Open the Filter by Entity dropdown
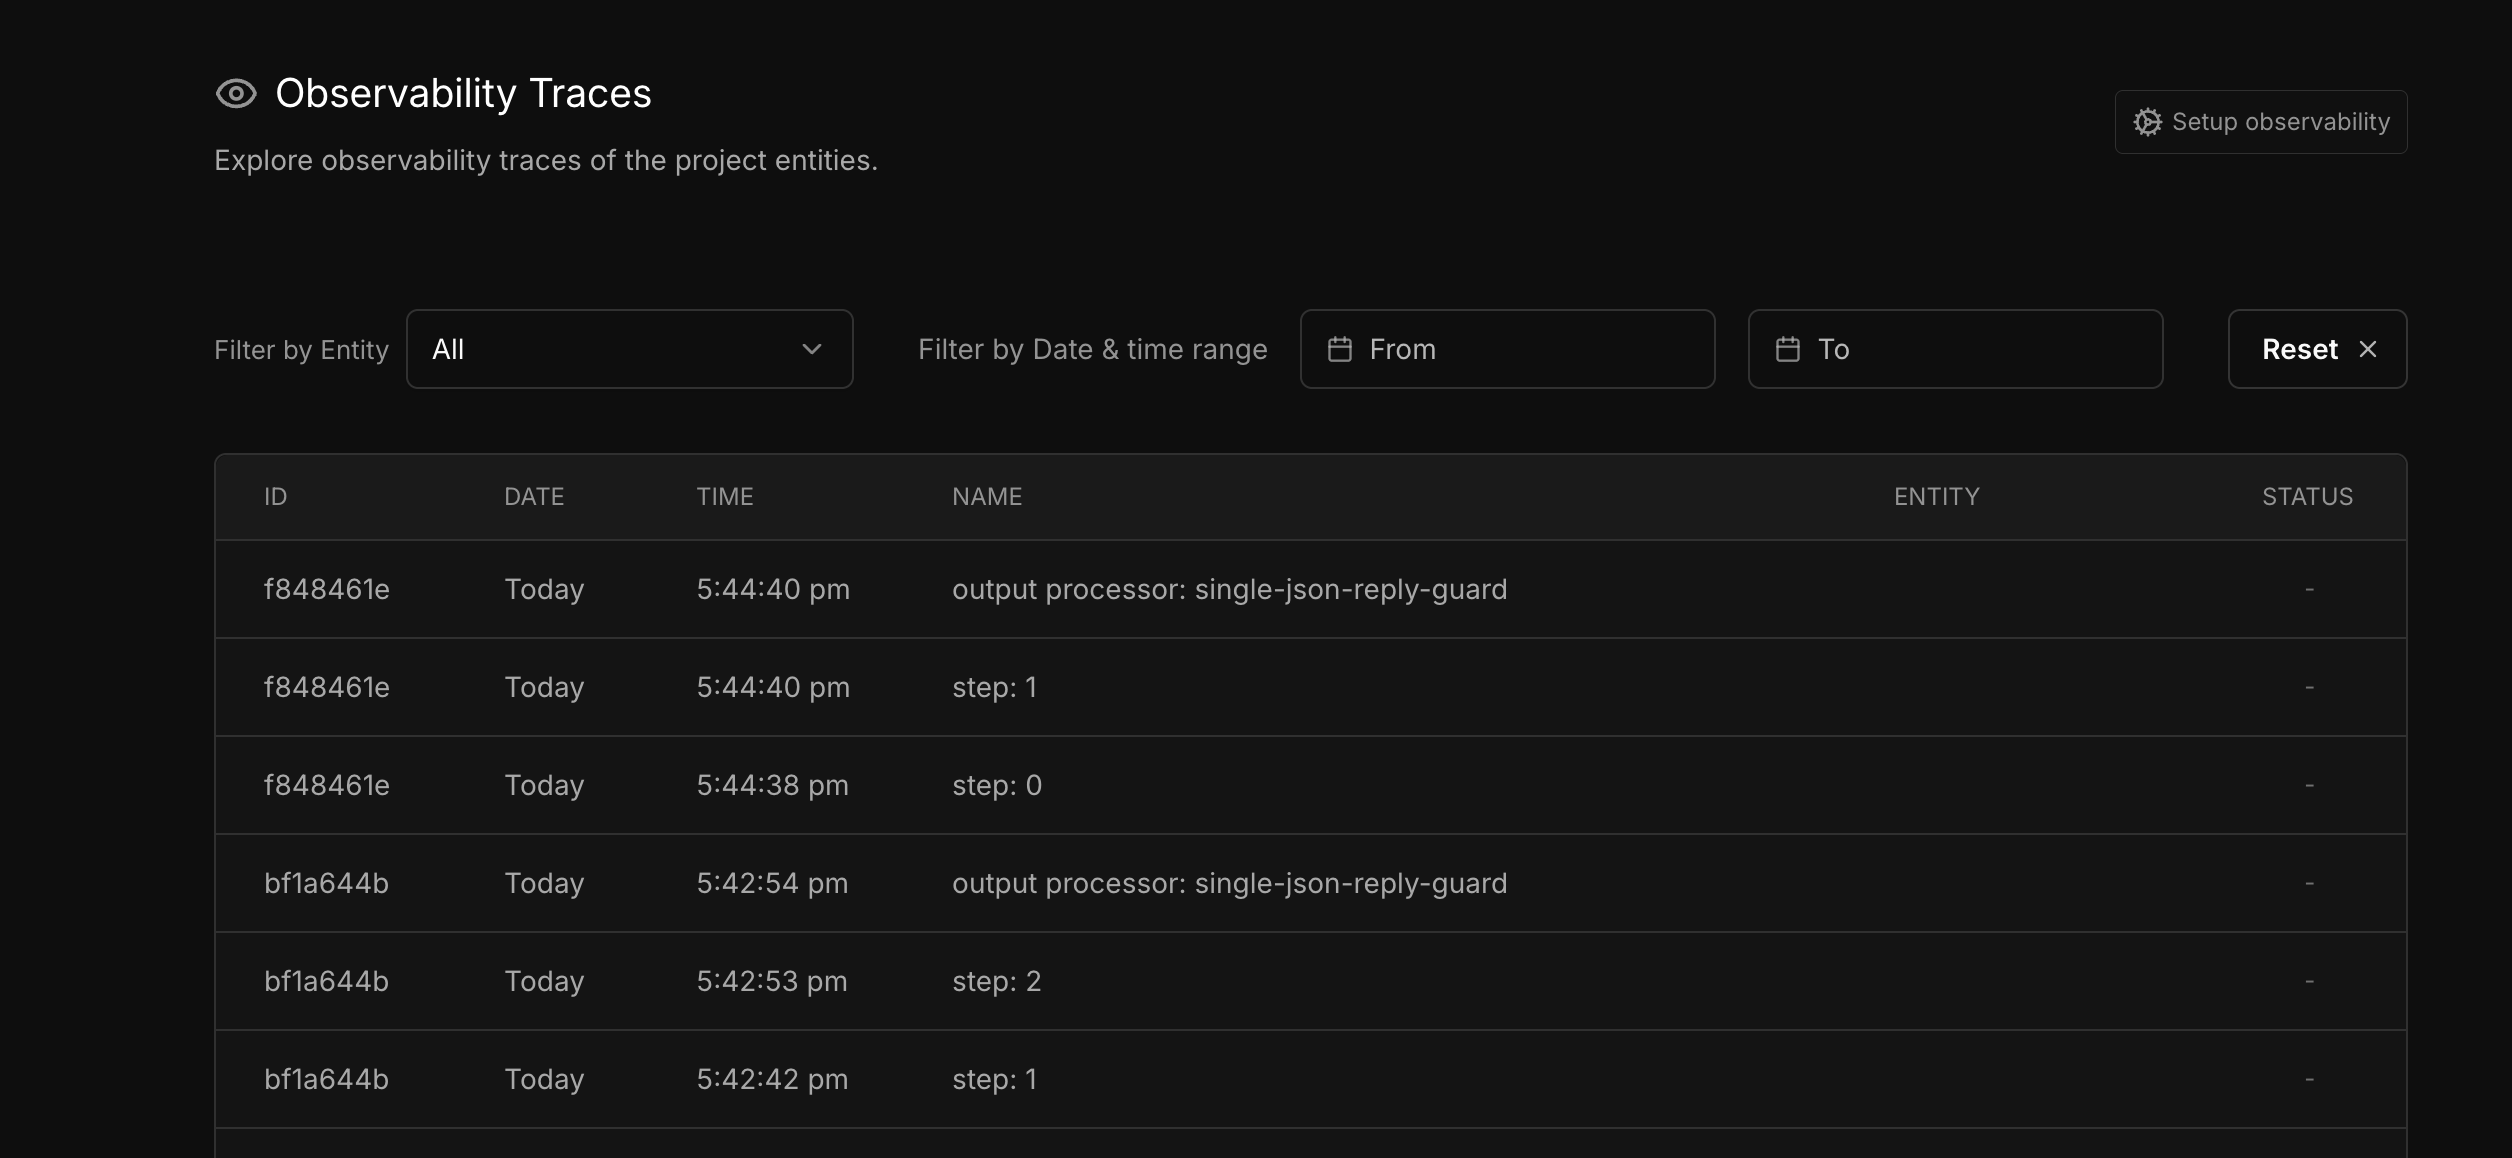Image resolution: width=2512 pixels, height=1158 pixels. point(628,349)
